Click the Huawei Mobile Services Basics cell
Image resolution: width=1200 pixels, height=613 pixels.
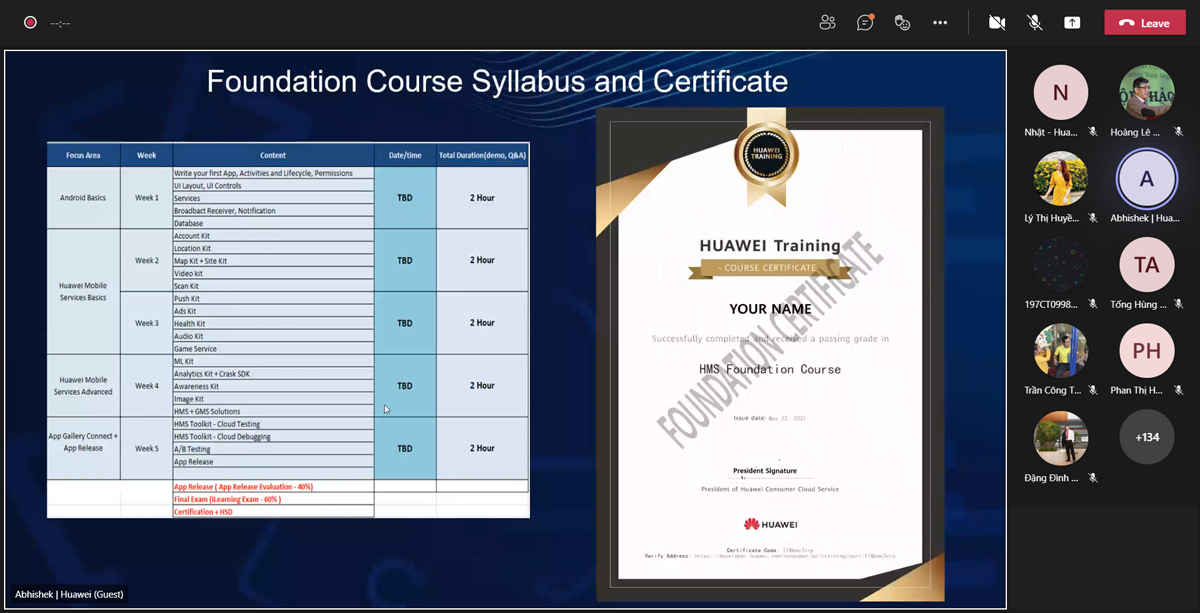click(83, 291)
